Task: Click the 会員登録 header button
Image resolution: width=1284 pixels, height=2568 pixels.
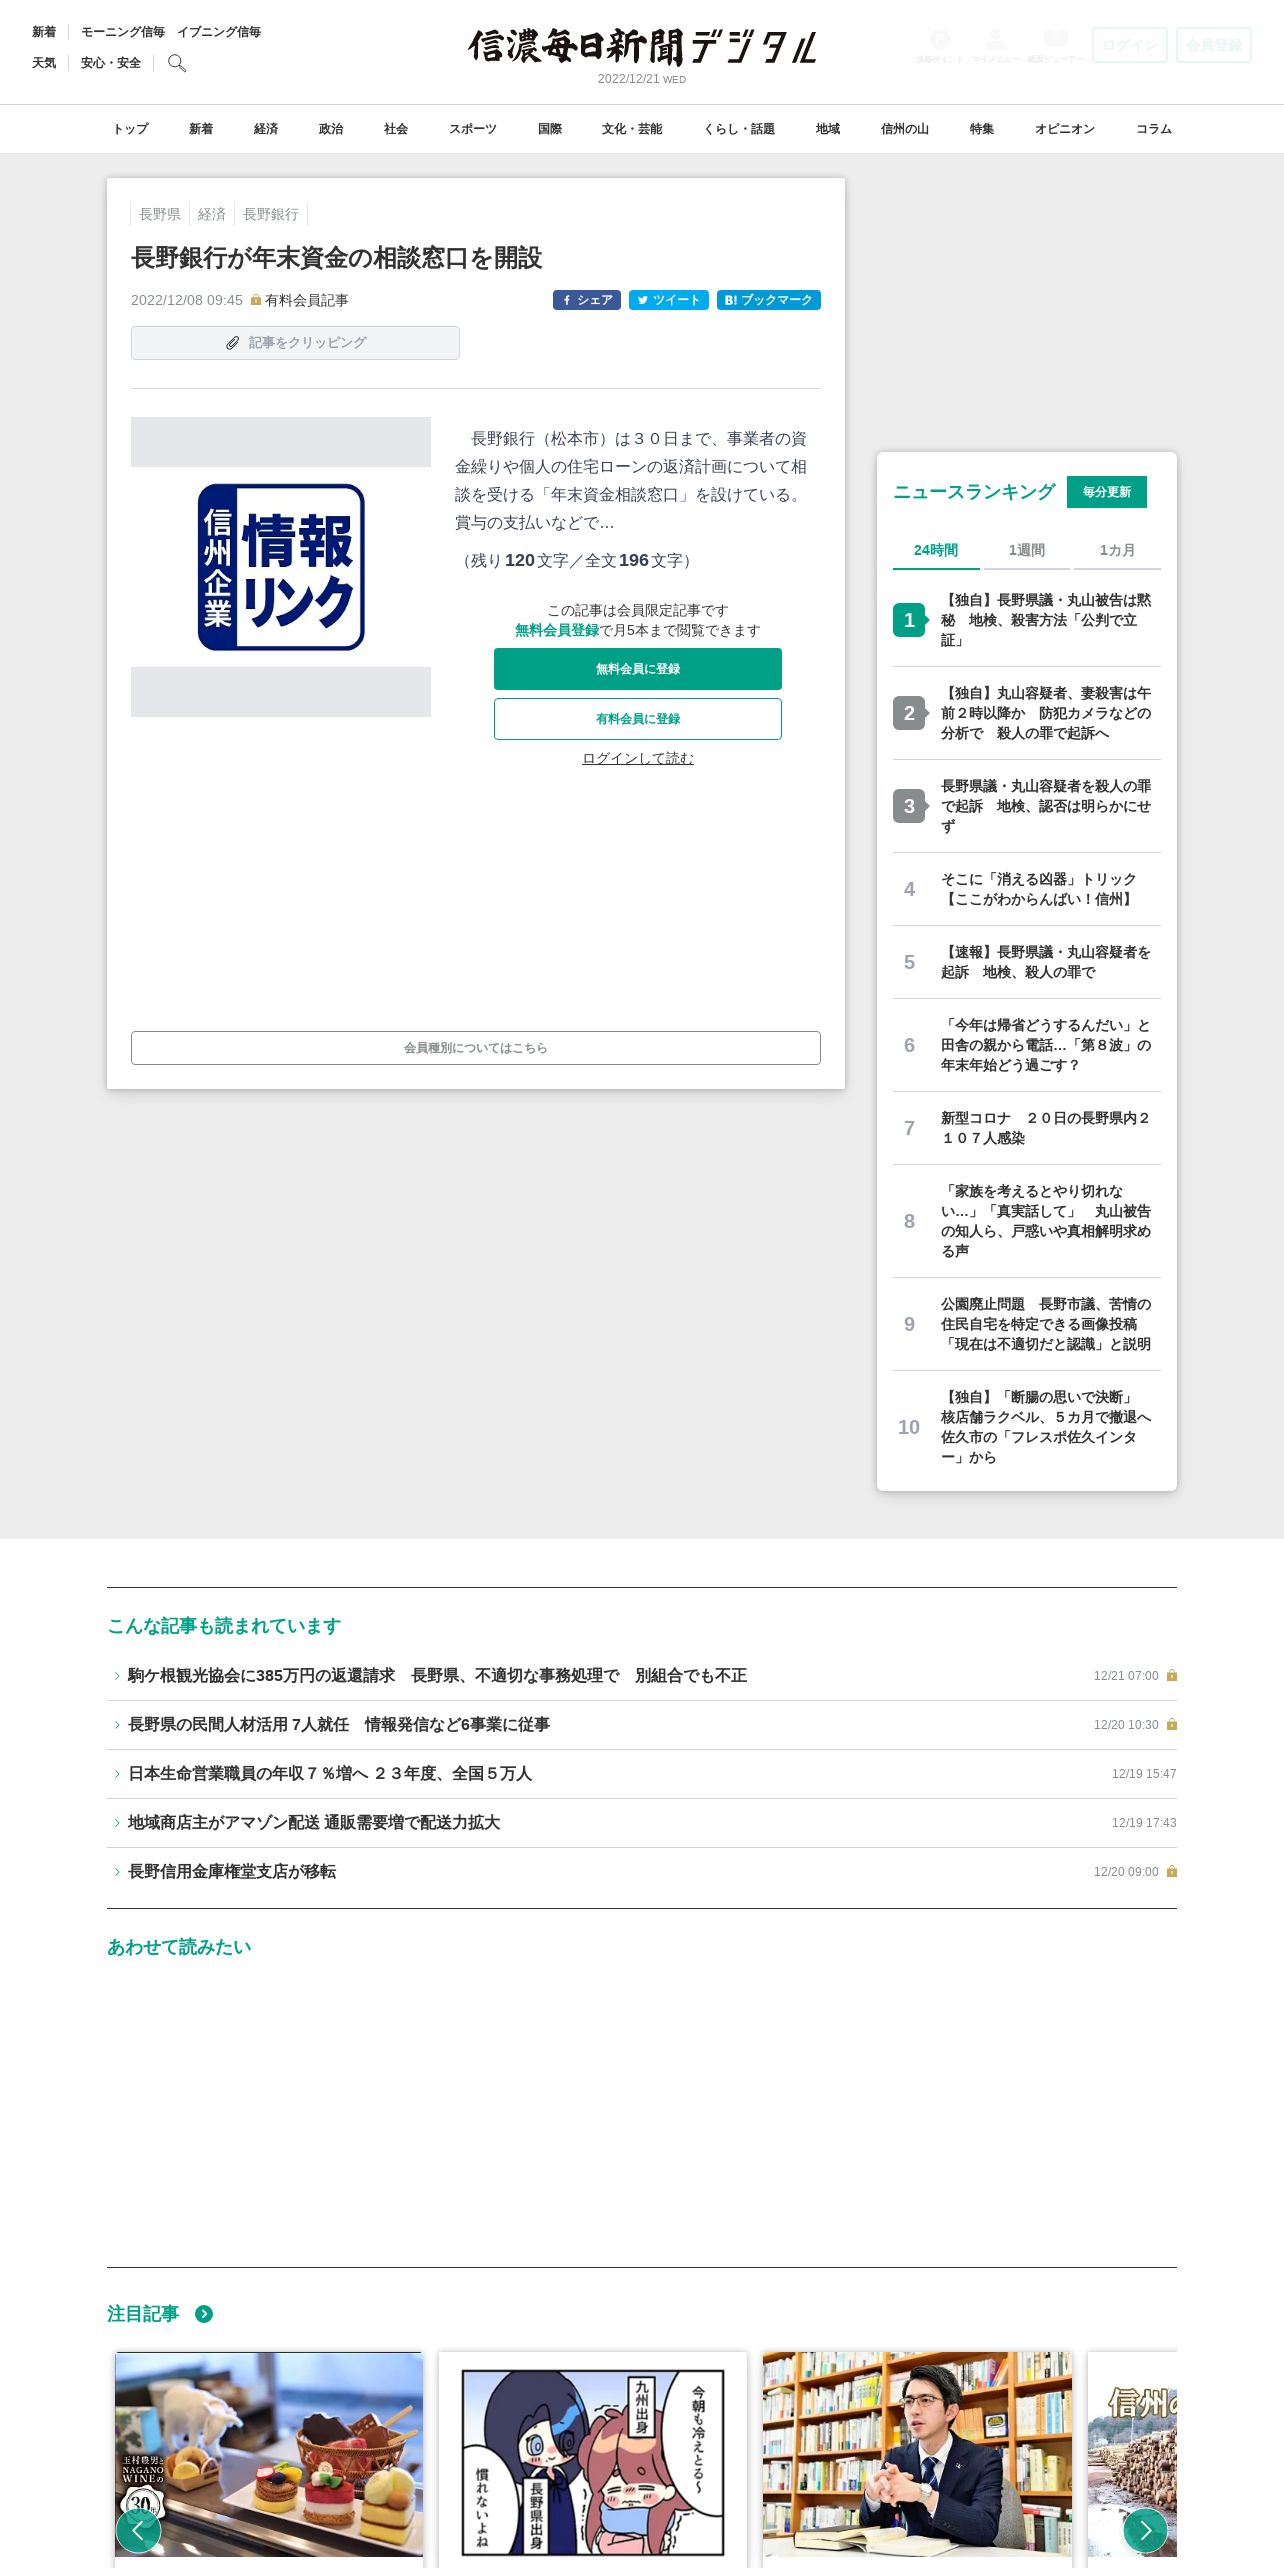Action: pyautogui.click(x=1214, y=45)
